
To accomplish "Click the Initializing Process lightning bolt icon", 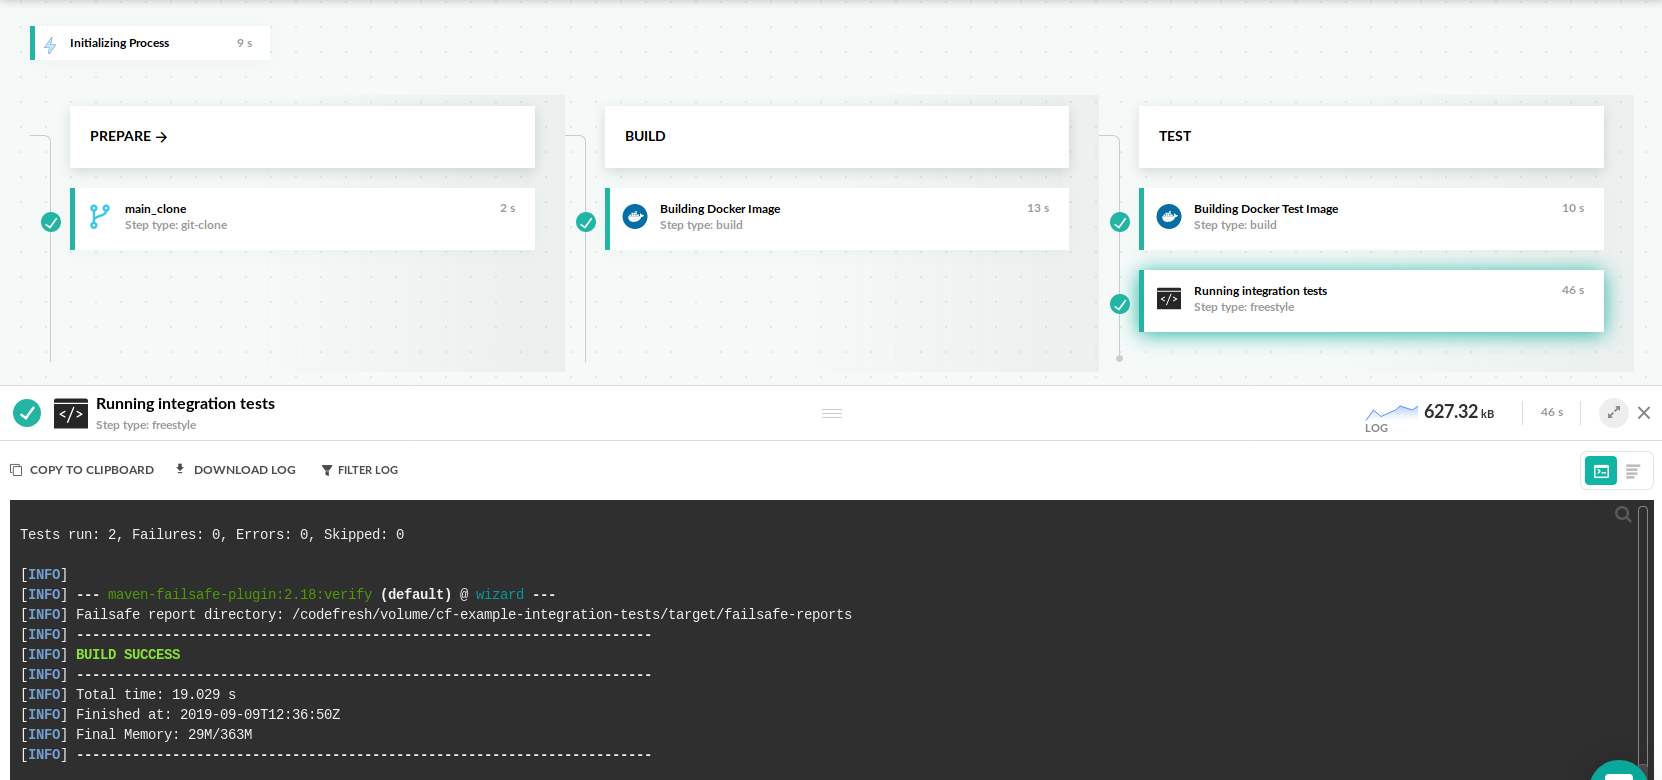I will [x=50, y=44].
